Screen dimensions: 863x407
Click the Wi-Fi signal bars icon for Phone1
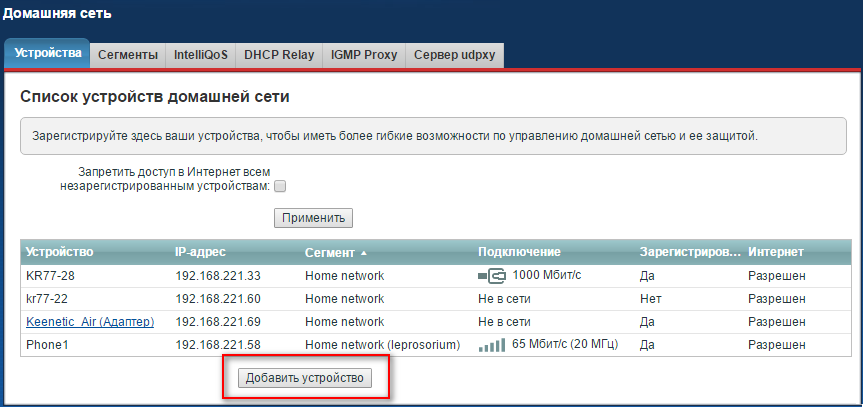coord(492,345)
